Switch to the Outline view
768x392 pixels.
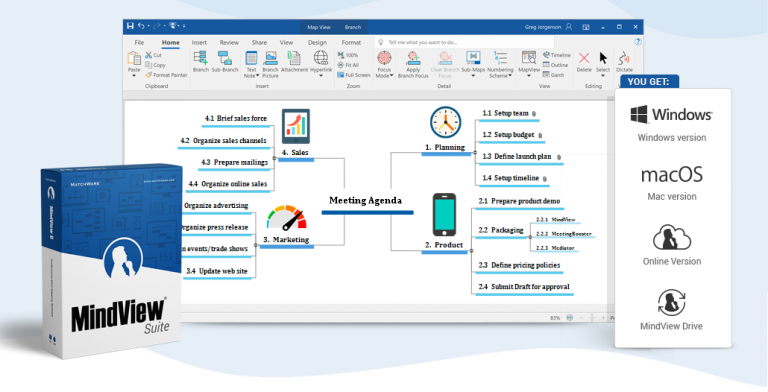[555, 65]
